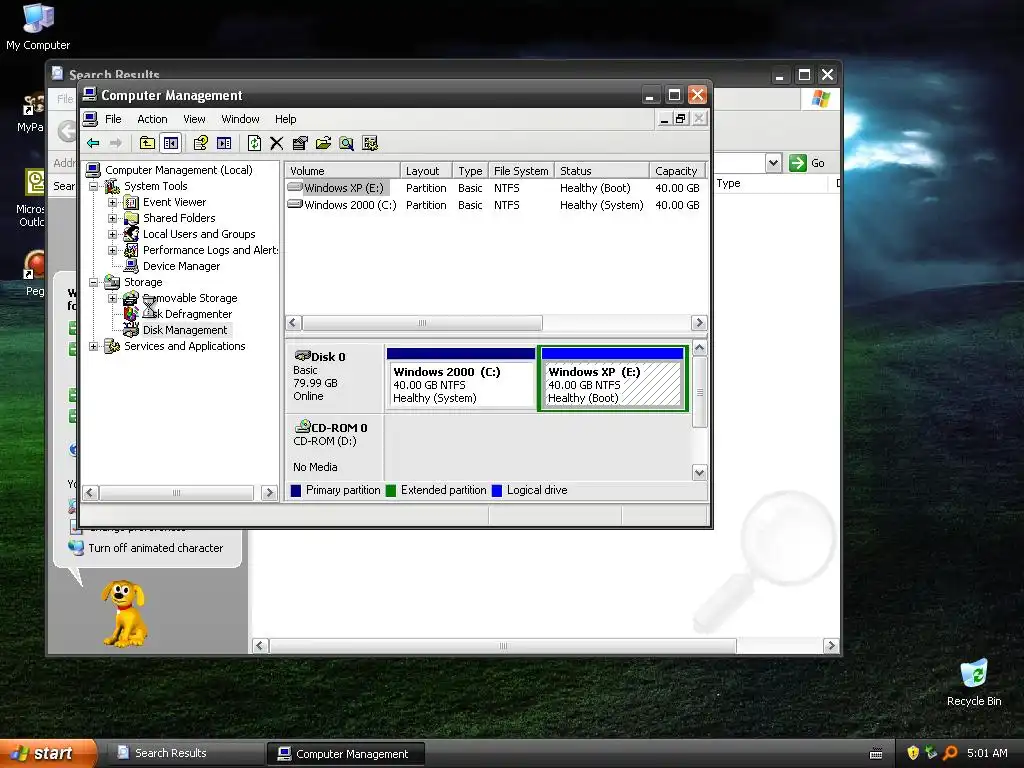The width and height of the screenshot is (1024, 768).
Task: Click Turn off animated character link
Action: tap(155, 548)
